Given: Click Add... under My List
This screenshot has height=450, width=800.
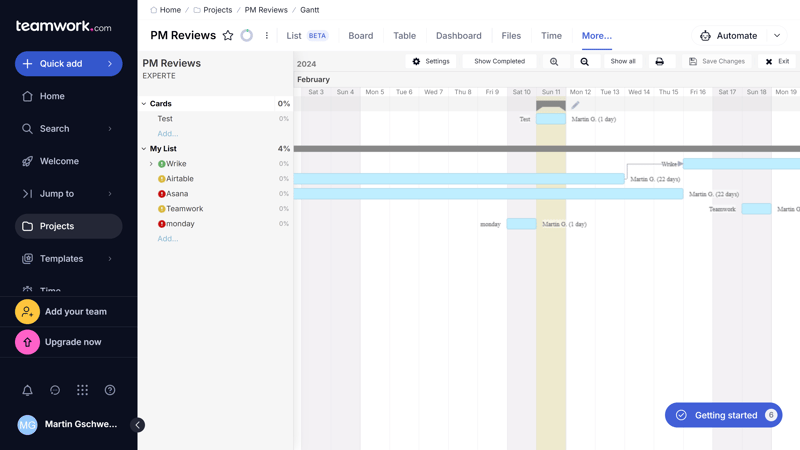Looking at the screenshot, I should click(167, 239).
